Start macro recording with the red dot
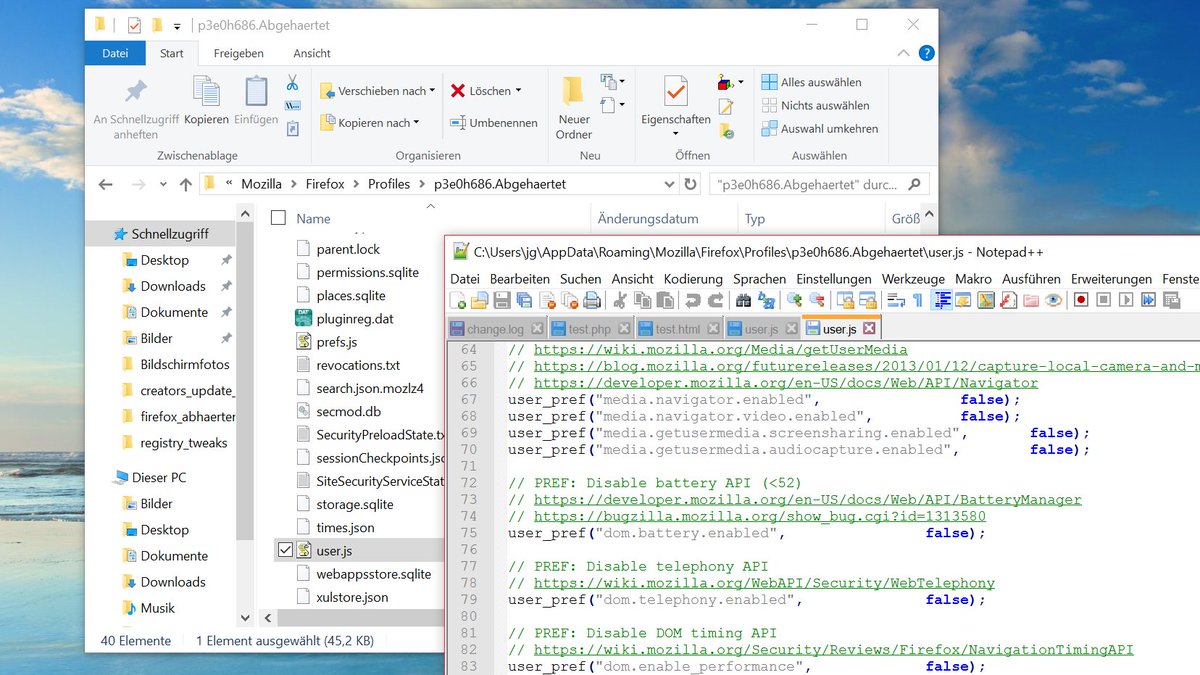 pyautogui.click(x=1081, y=300)
